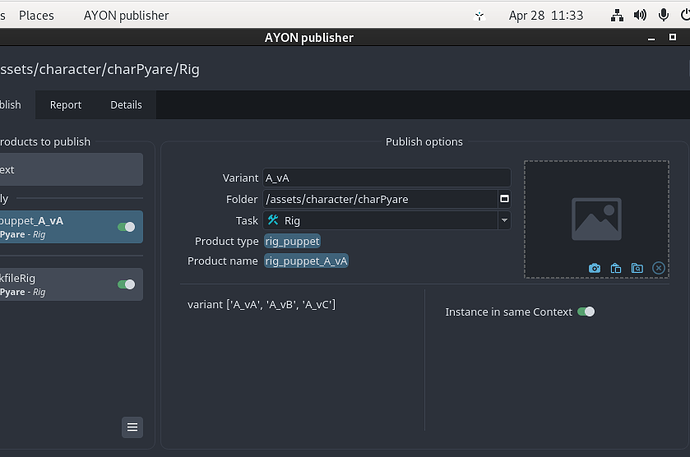Image resolution: width=690 pixels, height=457 pixels.
Task: Toggle off the rig_puppet_A_vA instance
Action: tap(126, 227)
